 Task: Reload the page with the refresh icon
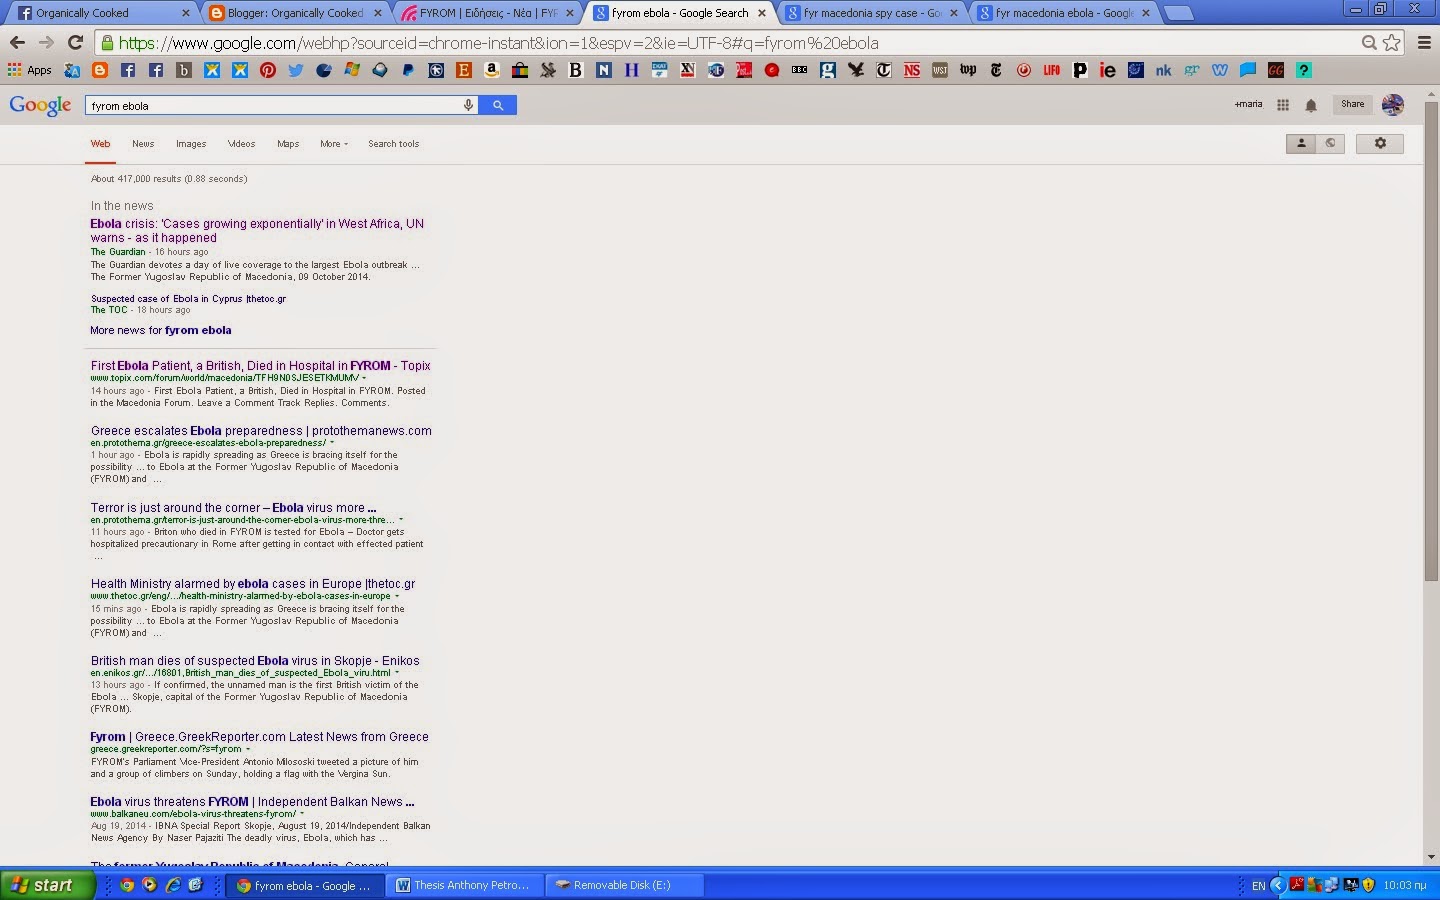(x=75, y=43)
